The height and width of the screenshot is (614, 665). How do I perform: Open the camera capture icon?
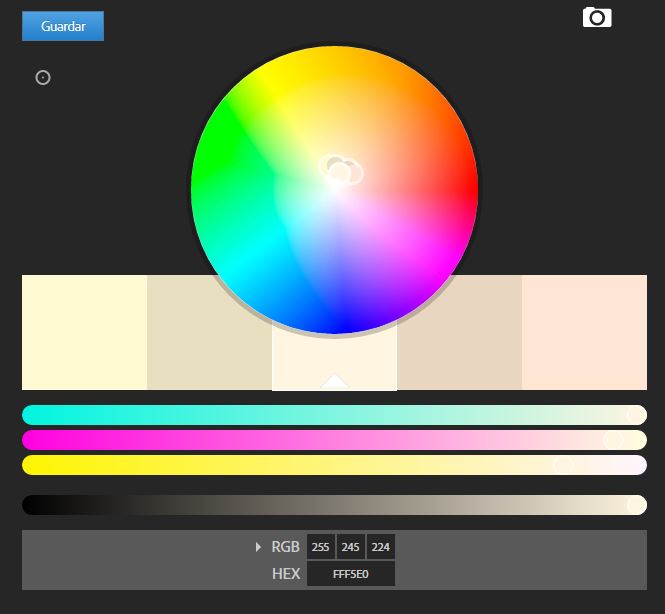click(x=597, y=17)
